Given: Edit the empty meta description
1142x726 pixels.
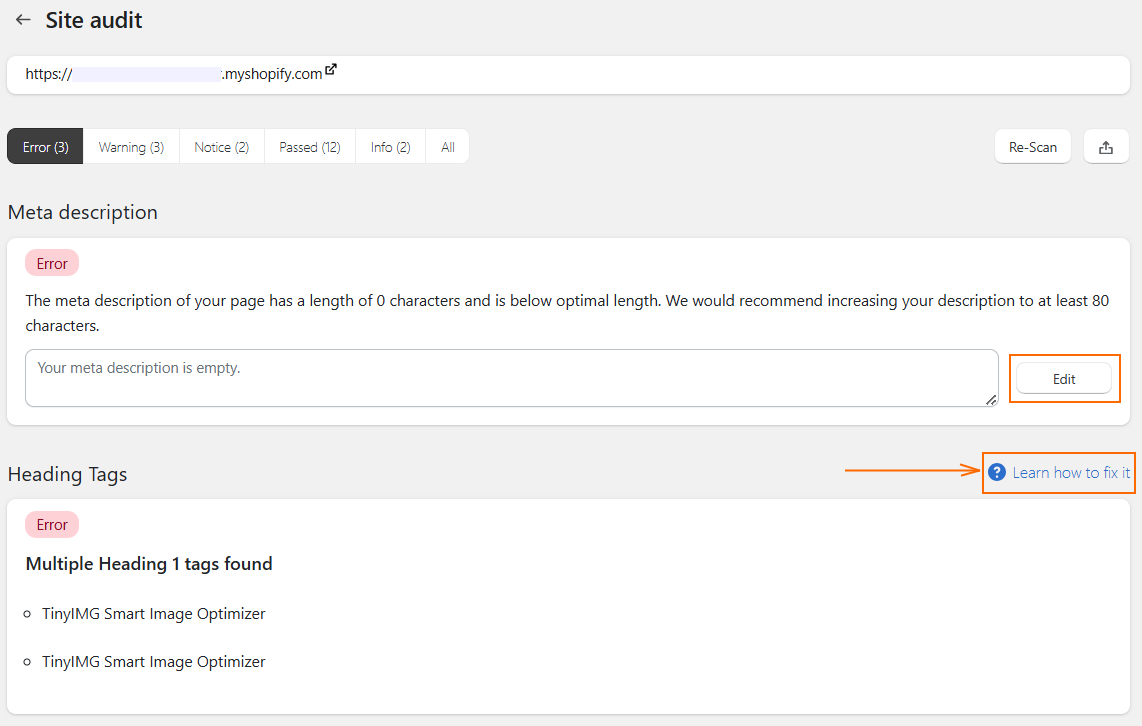Looking at the screenshot, I should 1064,378.
